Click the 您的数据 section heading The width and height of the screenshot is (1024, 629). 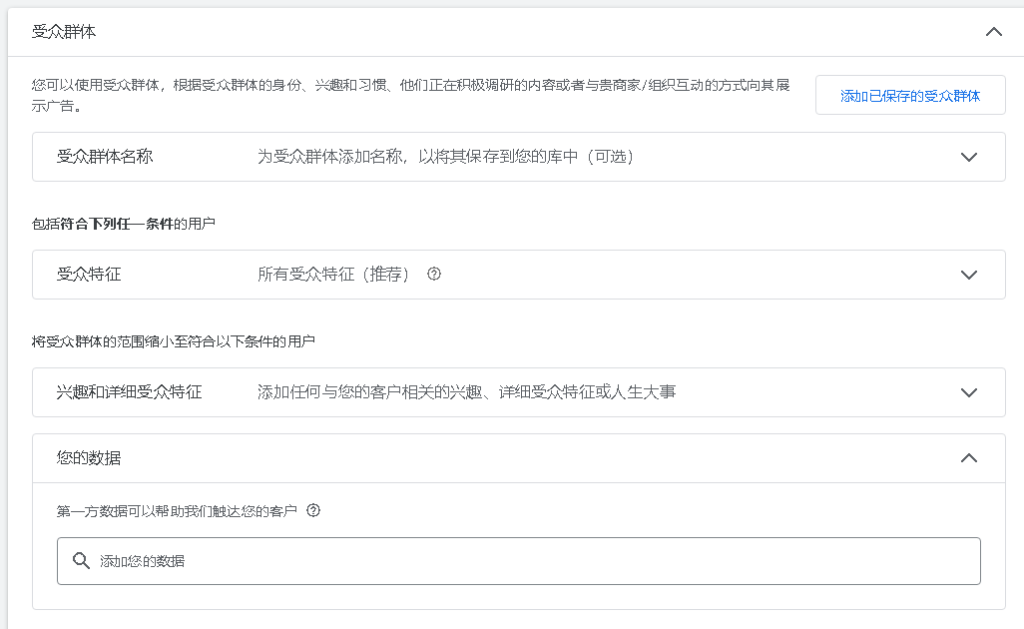89,458
